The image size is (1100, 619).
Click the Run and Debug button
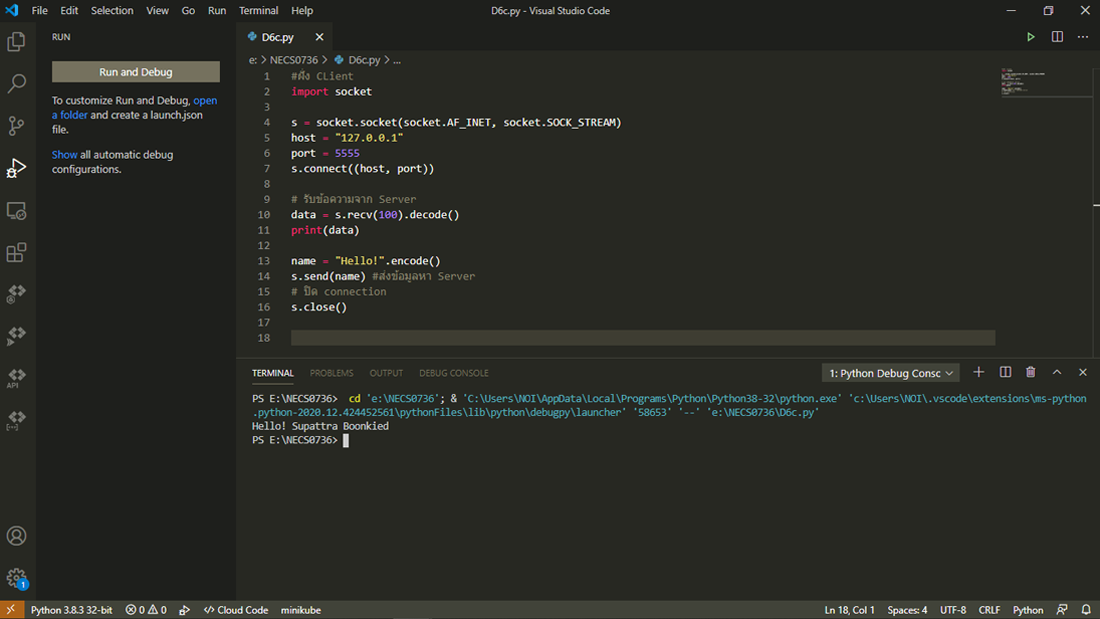click(x=136, y=72)
